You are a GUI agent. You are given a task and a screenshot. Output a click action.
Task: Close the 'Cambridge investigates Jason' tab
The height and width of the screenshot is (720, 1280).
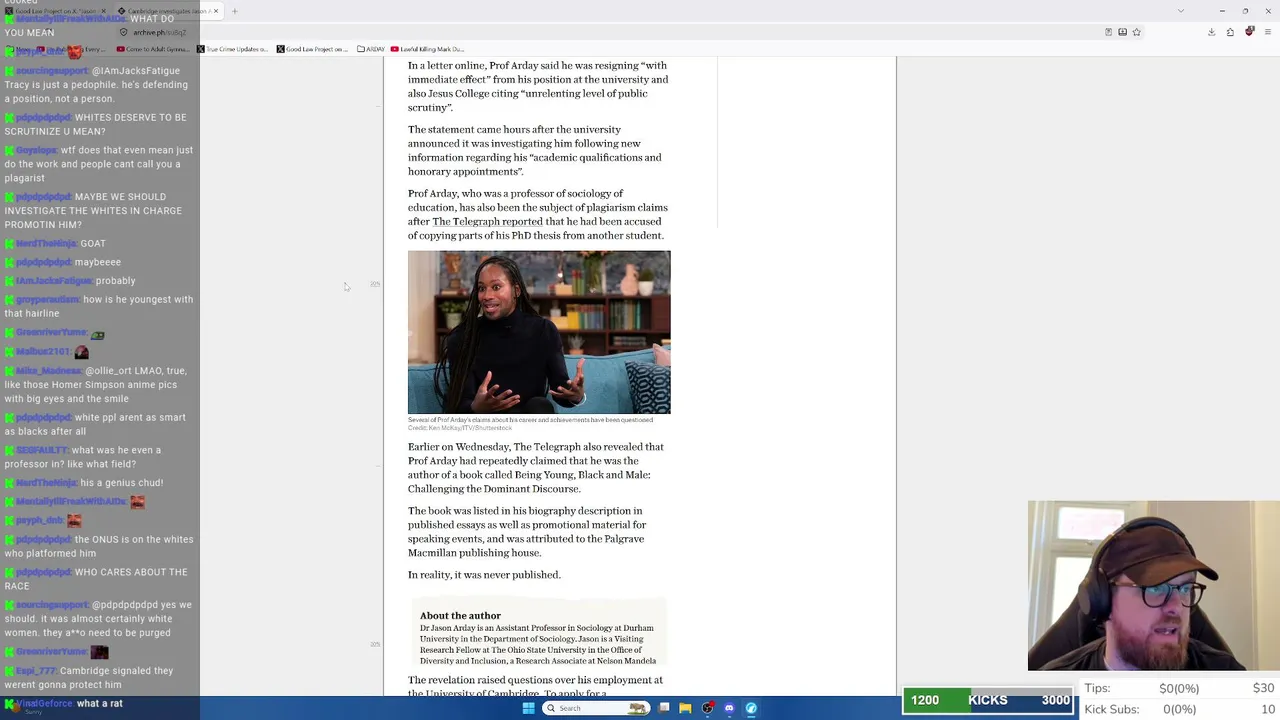pyautogui.click(x=214, y=11)
